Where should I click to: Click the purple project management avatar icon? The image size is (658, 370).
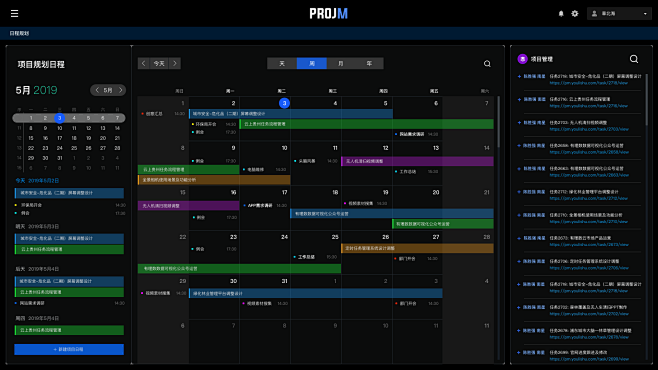[522, 59]
